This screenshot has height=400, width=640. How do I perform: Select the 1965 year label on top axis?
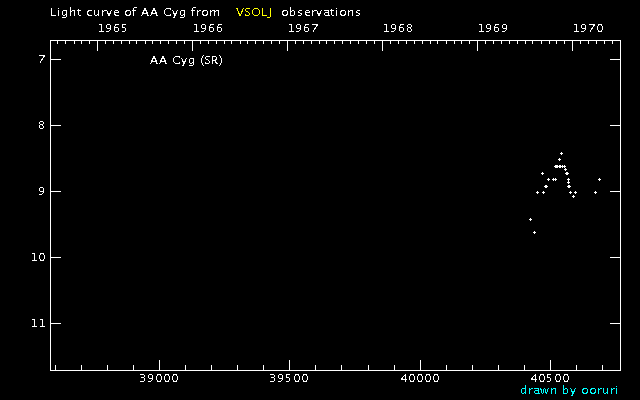[112, 28]
